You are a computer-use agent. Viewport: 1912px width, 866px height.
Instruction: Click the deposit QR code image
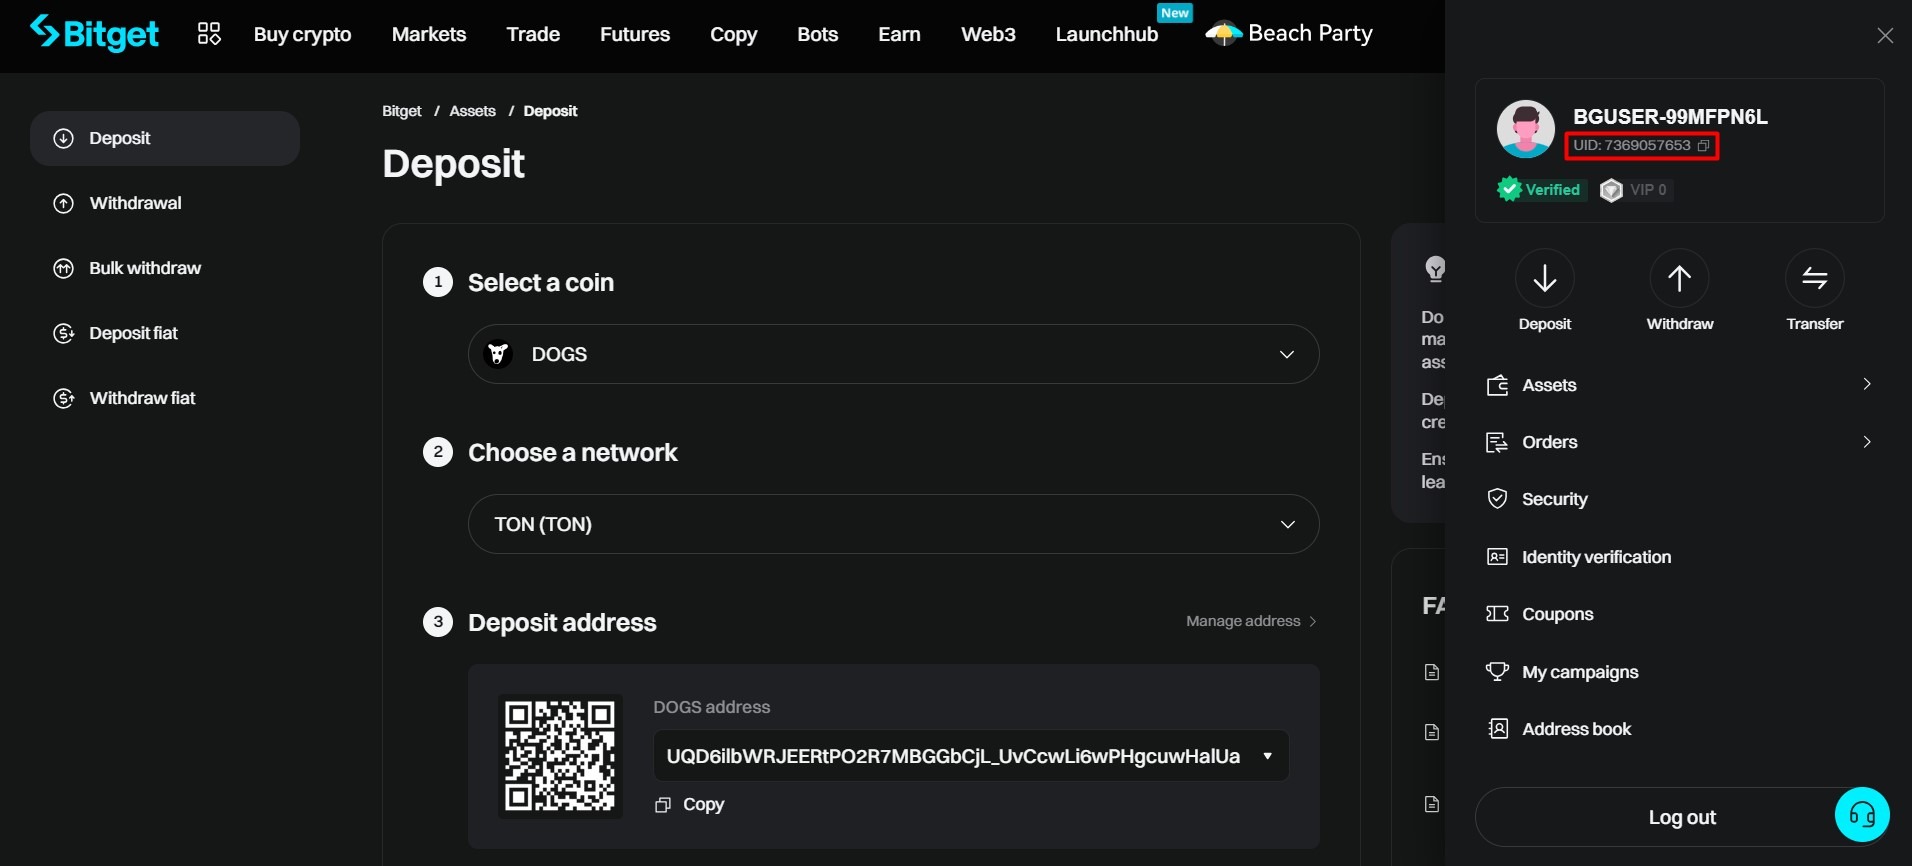(x=560, y=756)
